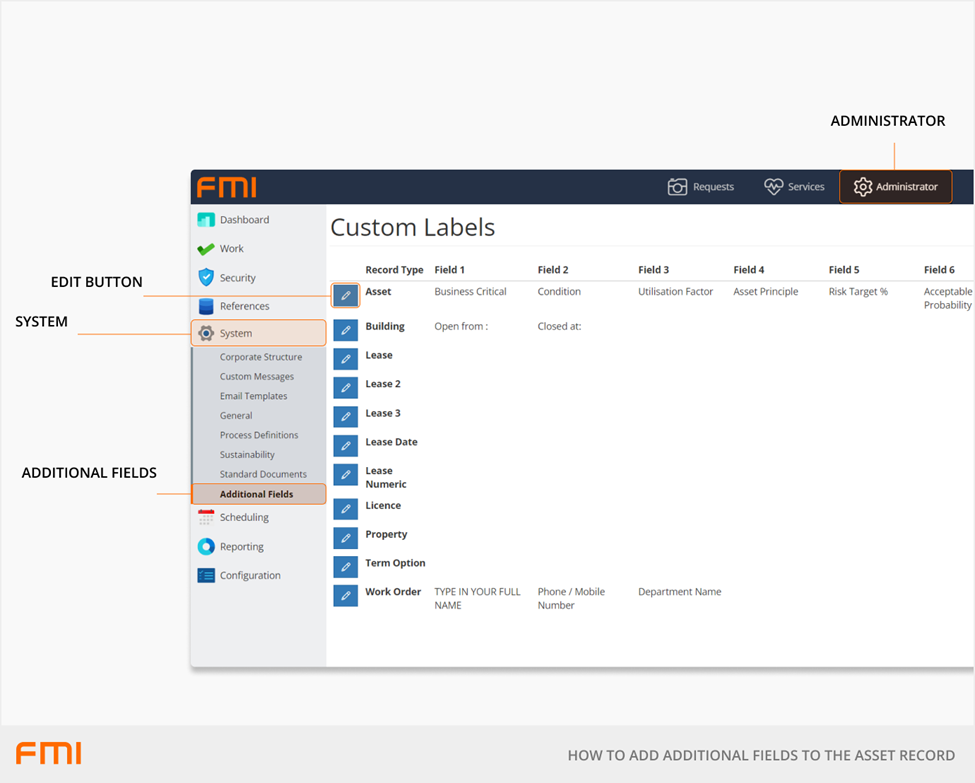
Task: Switch to the Requests tab
Action: click(x=700, y=187)
